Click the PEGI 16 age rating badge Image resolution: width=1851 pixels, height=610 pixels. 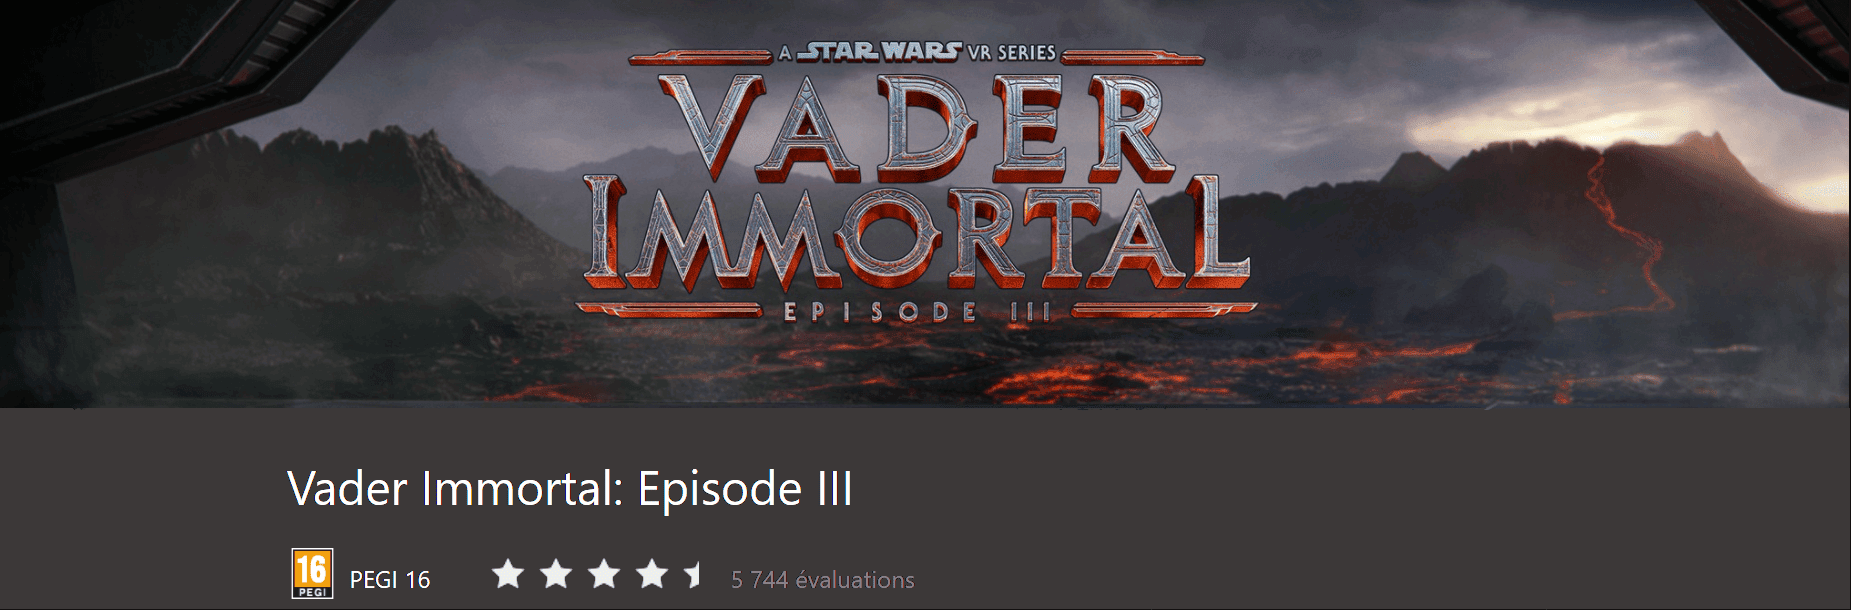[x=312, y=574]
